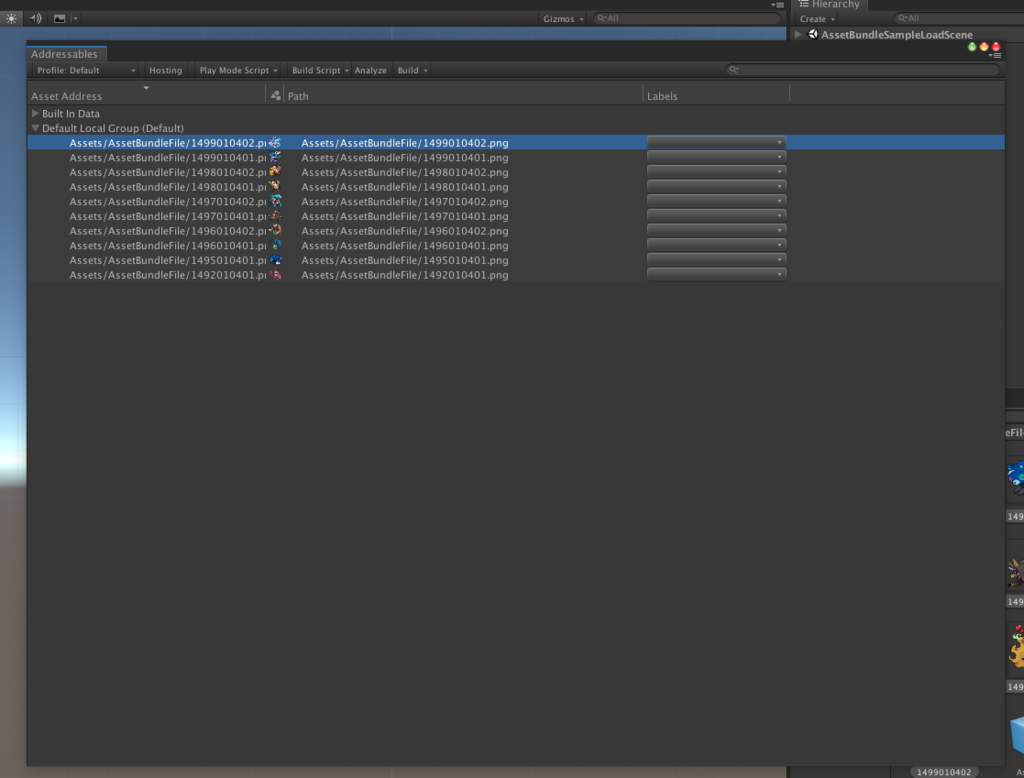Open Labels dropdown for 1496010401.png

[x=716, y=245]
